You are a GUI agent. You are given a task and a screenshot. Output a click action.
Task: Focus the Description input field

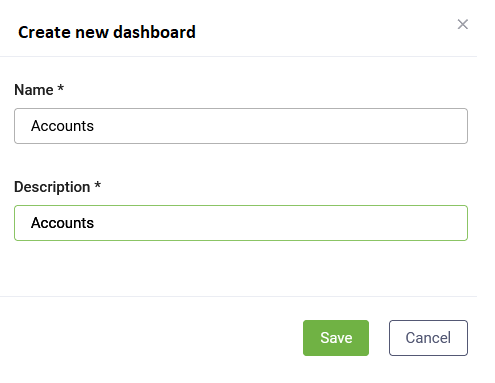[x=241, y=223]
